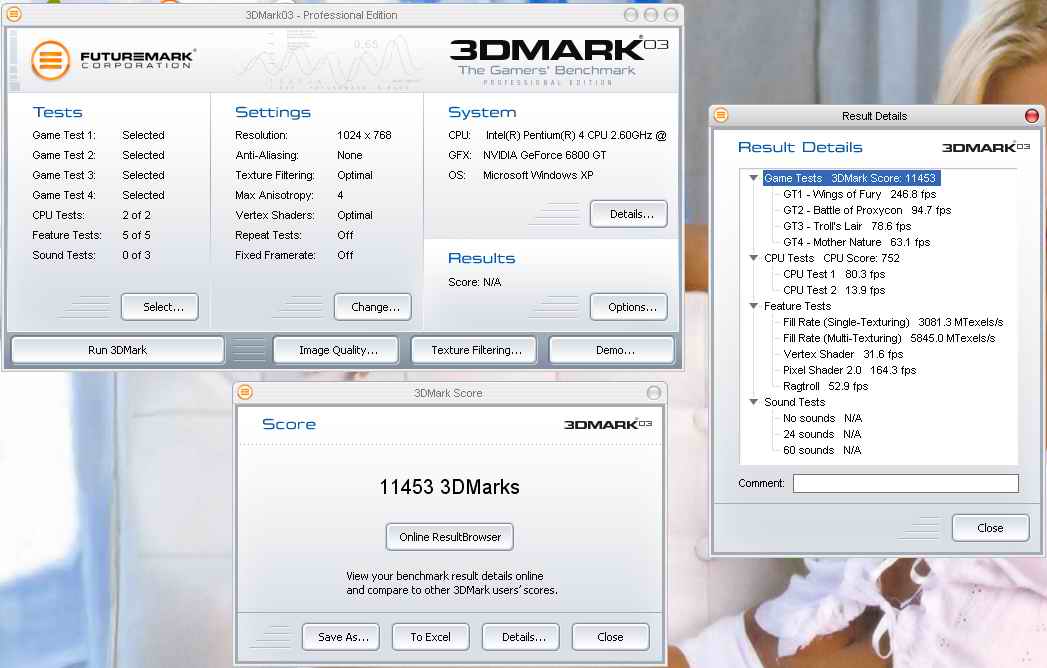Open the Texture Filtering tool
Viewport: 1047px width, 668px height.
coord(474,350)
